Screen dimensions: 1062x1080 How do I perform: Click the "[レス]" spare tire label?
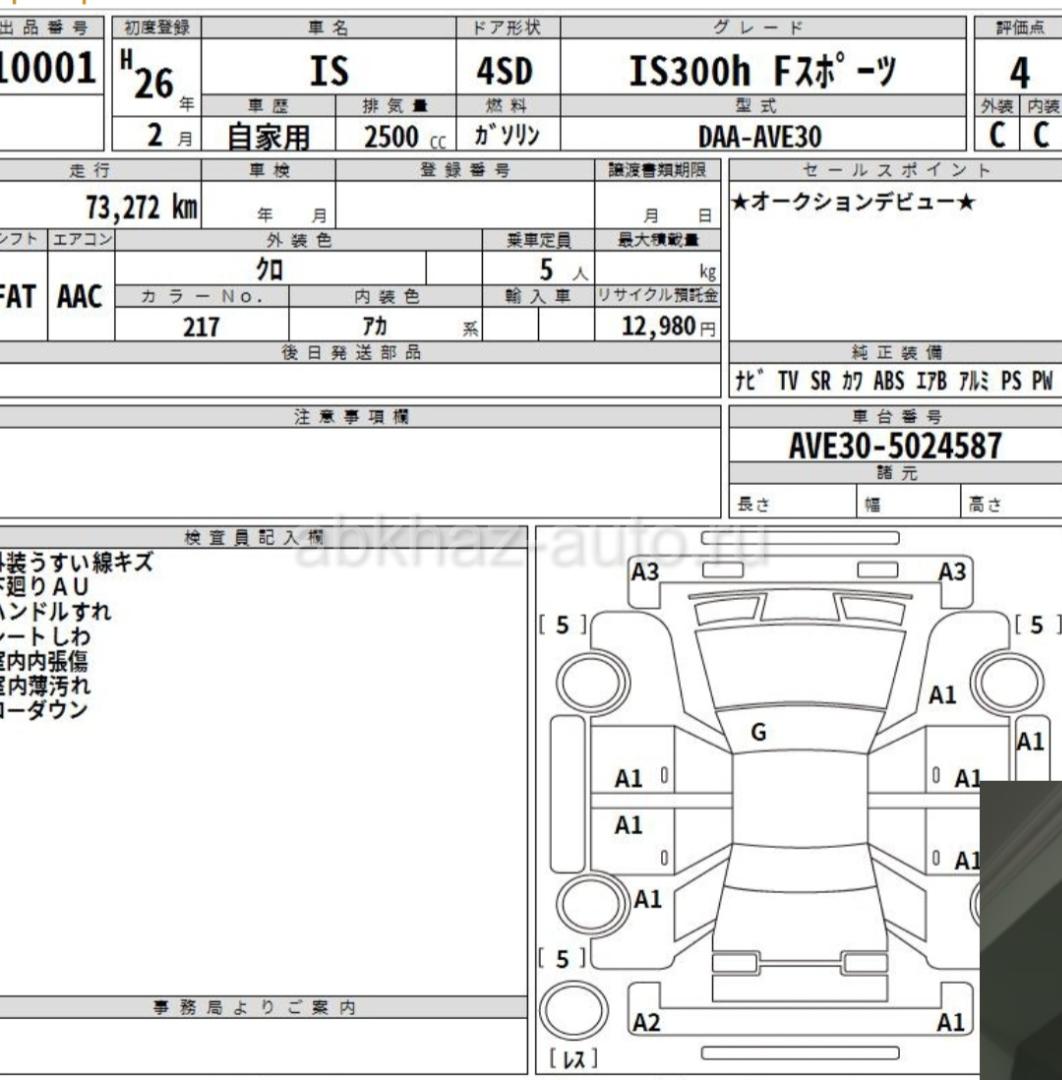[574, 1059]
